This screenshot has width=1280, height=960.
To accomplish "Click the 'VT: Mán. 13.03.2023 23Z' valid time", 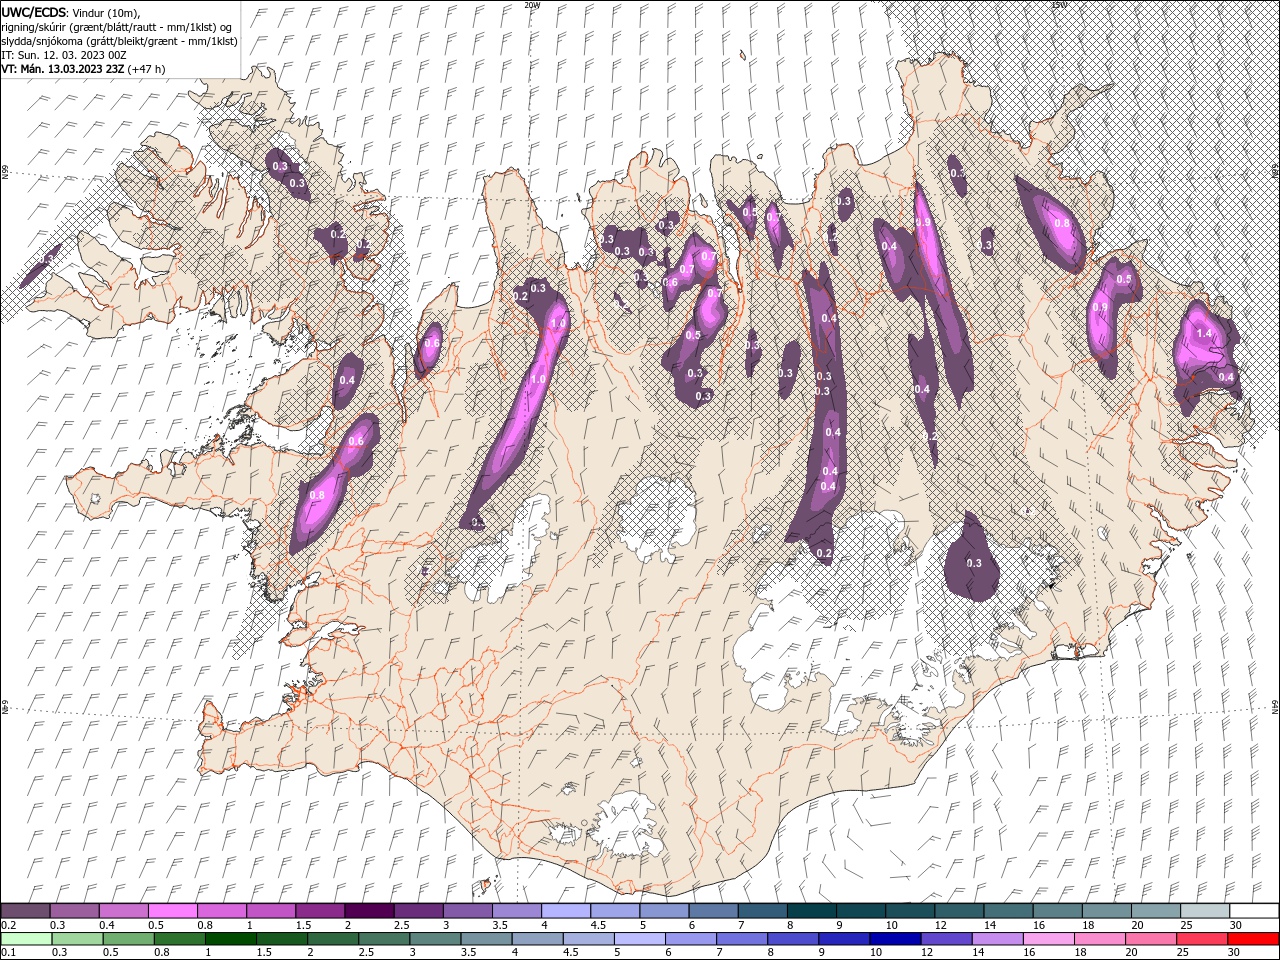I will pyautogui.click(x=62, y=69).
